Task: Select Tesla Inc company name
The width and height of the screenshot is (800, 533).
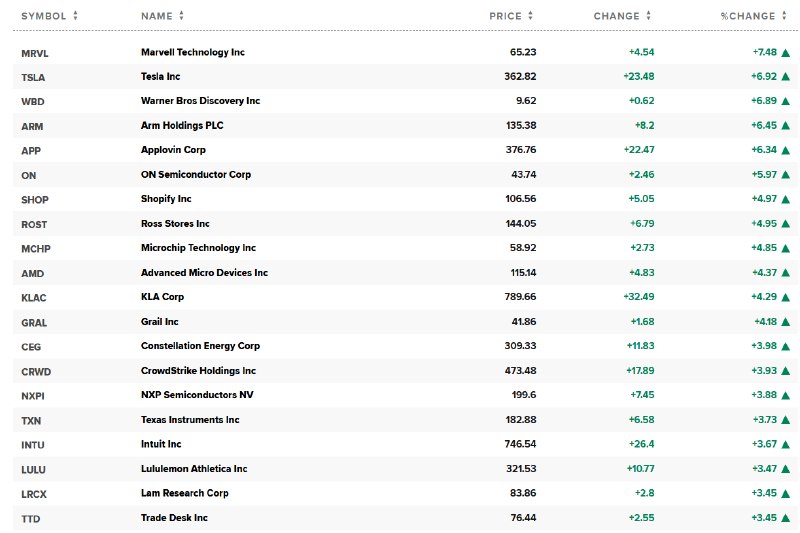Action: 160,77
